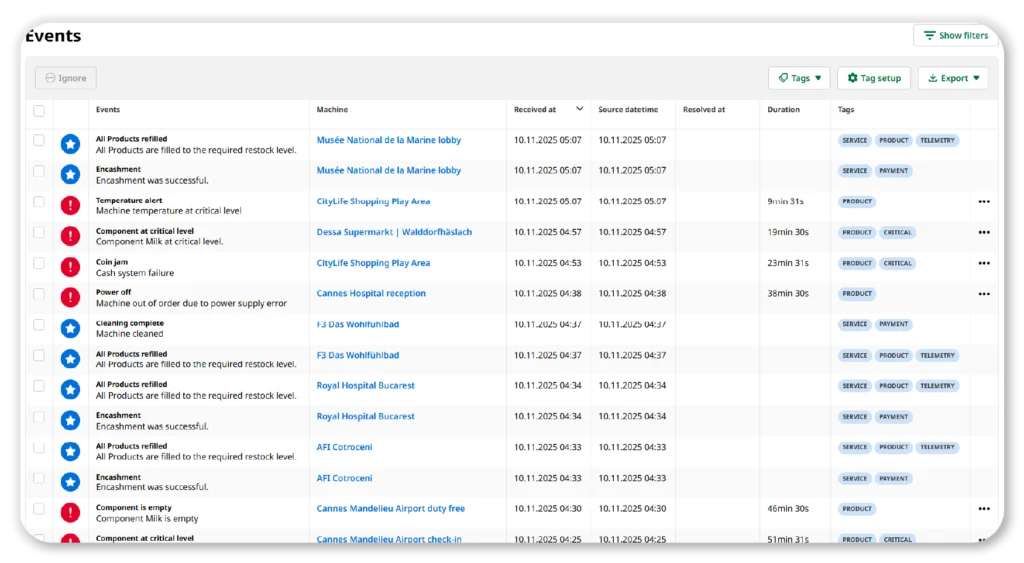Click the red alert icon for Temperature alert
This screenshot has width=1024, height=563.
pyautogui.click(x=70, y=205)
